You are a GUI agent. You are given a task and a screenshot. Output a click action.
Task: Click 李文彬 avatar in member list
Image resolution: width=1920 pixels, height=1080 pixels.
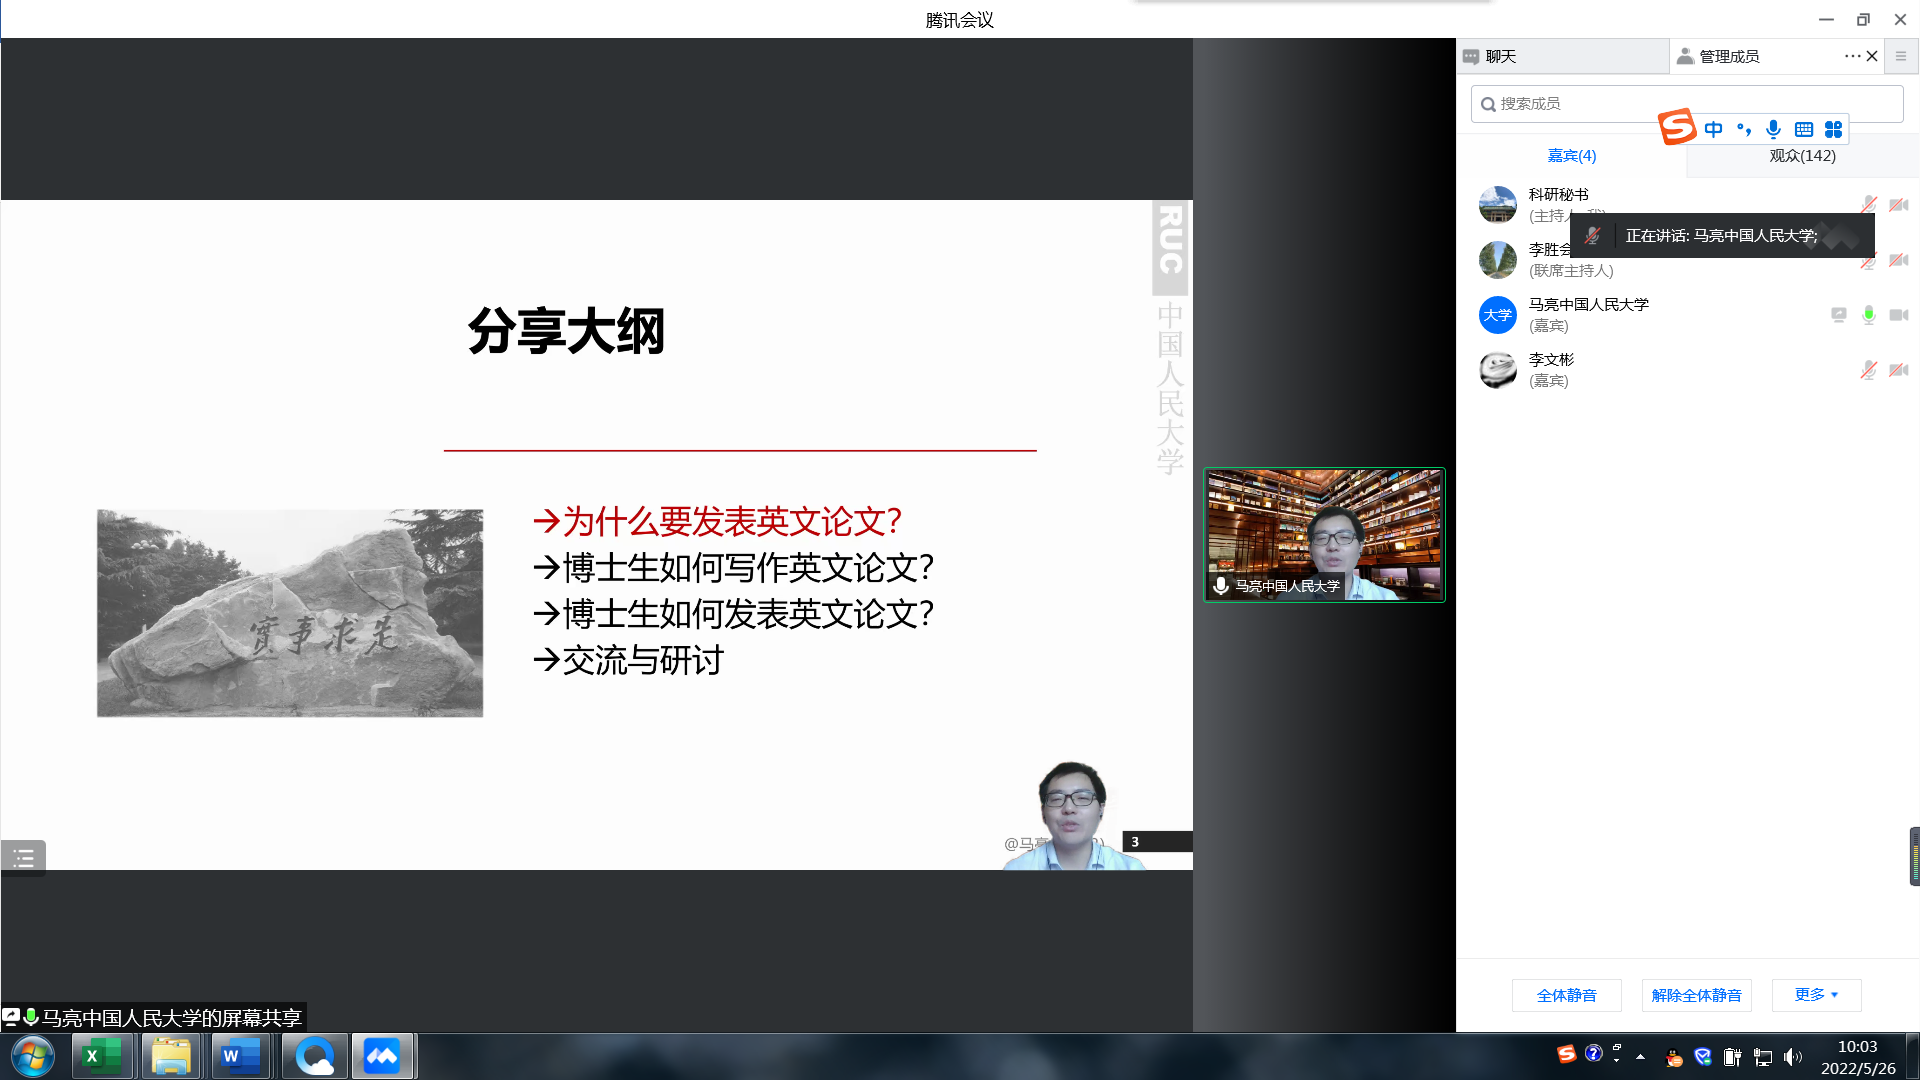pyautogui.click(x=1498, y=370)
